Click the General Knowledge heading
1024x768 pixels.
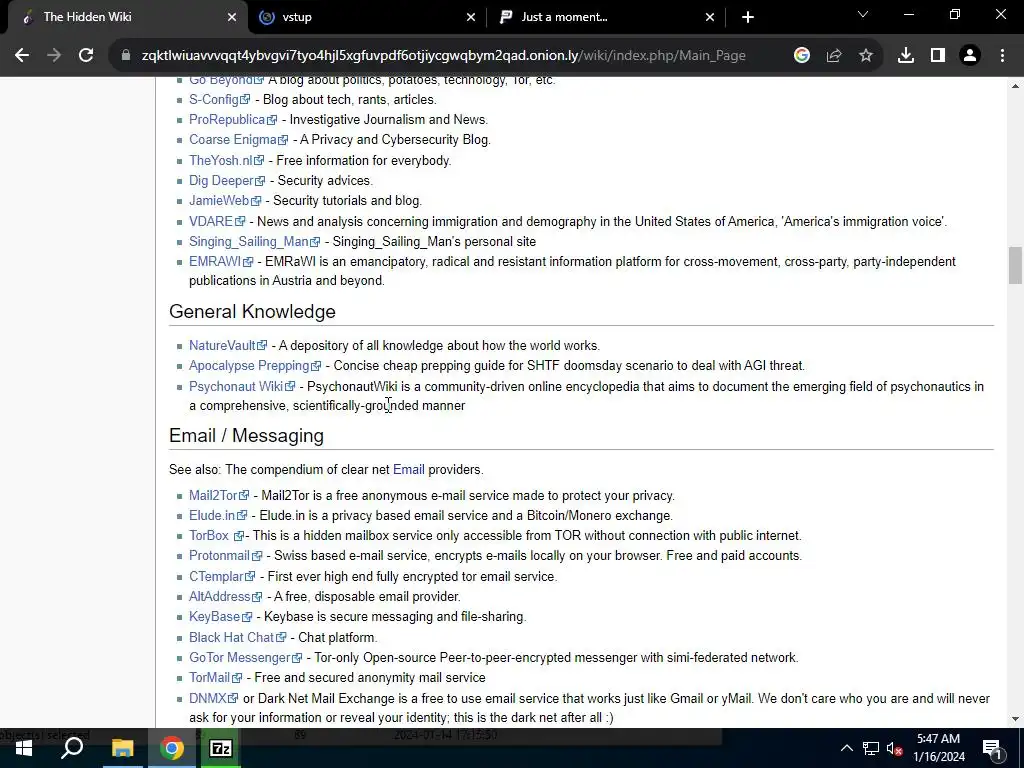[252, 312]
